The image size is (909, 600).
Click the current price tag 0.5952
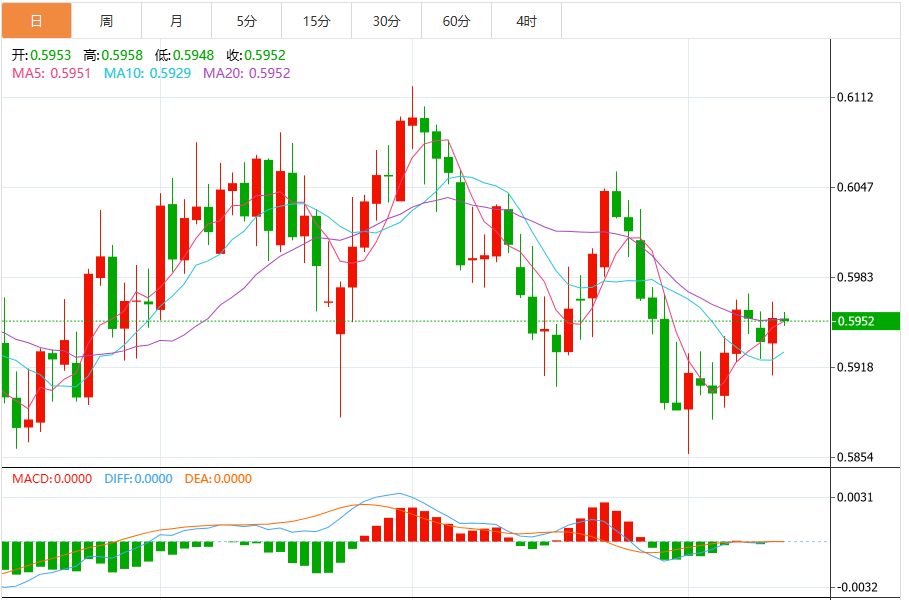(866, 321)
